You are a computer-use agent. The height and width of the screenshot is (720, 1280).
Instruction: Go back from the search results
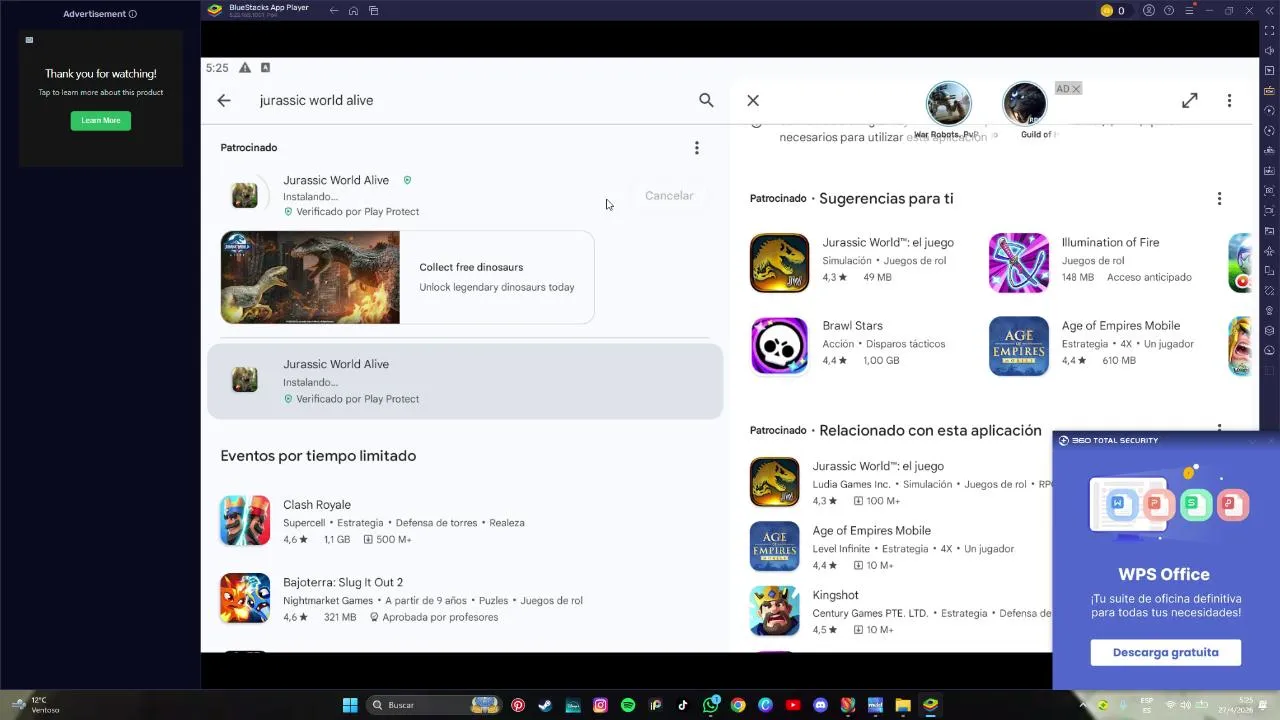click(224, 100)
